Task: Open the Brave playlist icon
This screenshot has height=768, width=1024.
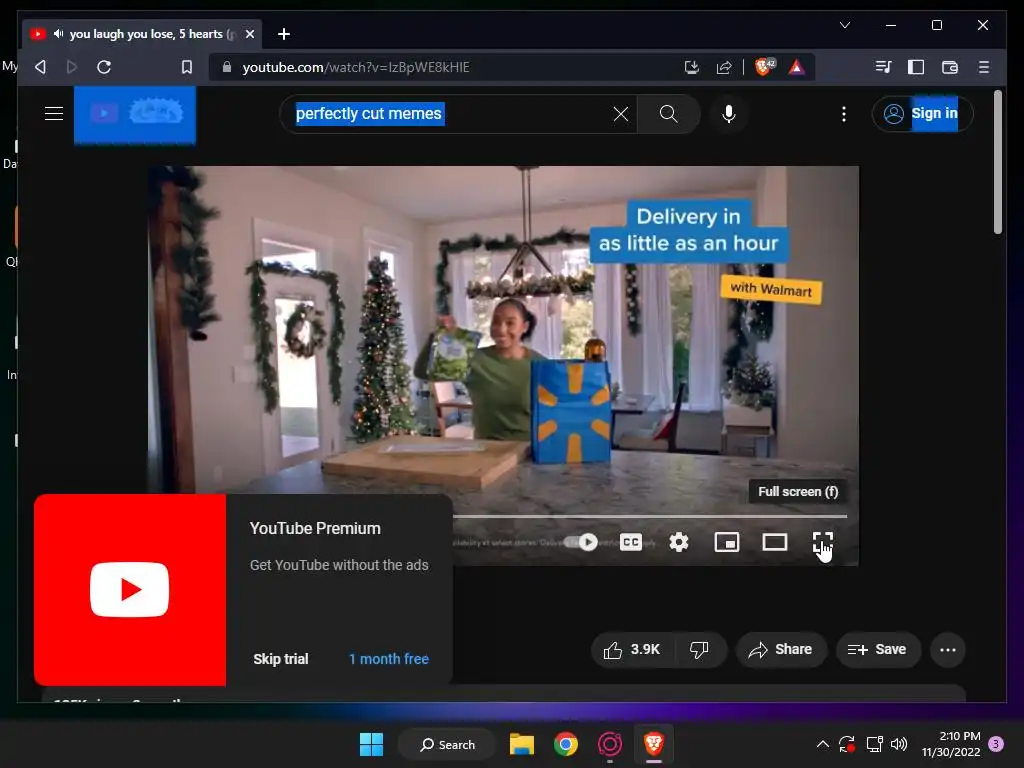Action: click(x=883, y=67)
